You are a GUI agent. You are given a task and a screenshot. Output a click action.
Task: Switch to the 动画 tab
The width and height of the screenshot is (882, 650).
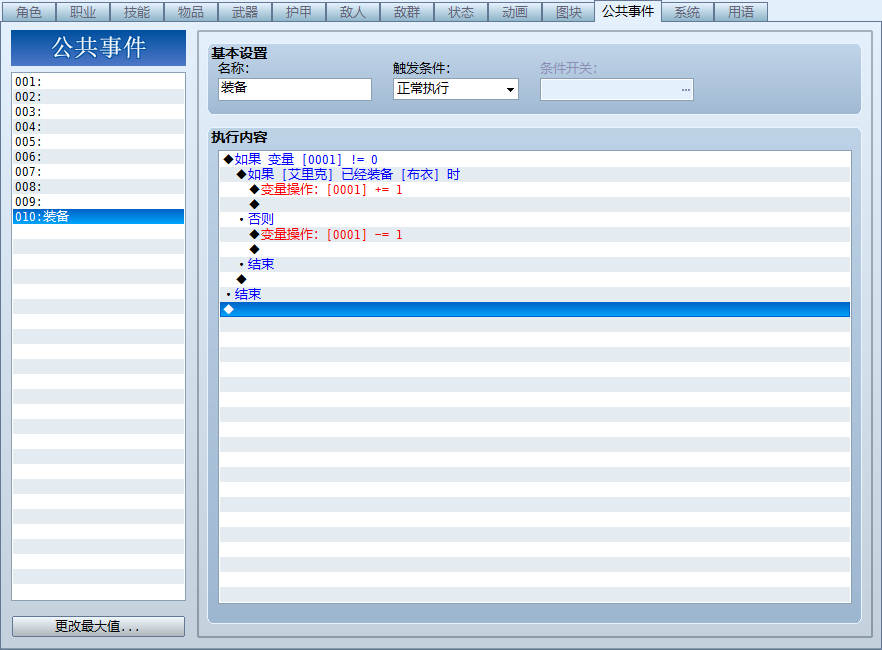pos(515,12)
